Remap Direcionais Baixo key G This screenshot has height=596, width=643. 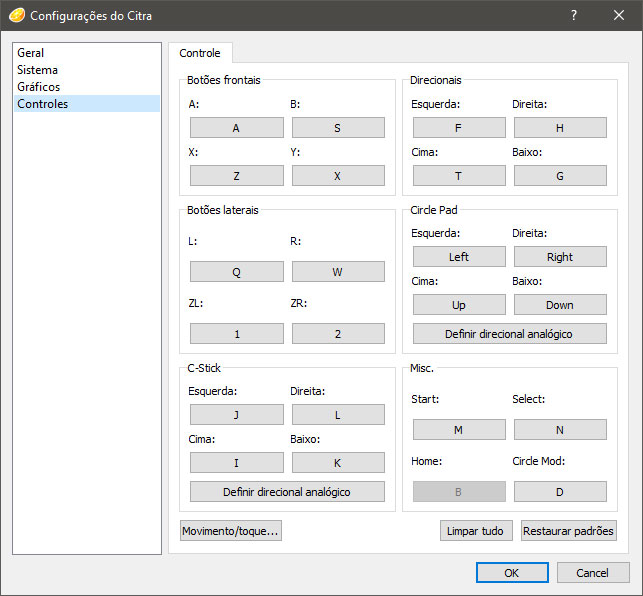560,176
